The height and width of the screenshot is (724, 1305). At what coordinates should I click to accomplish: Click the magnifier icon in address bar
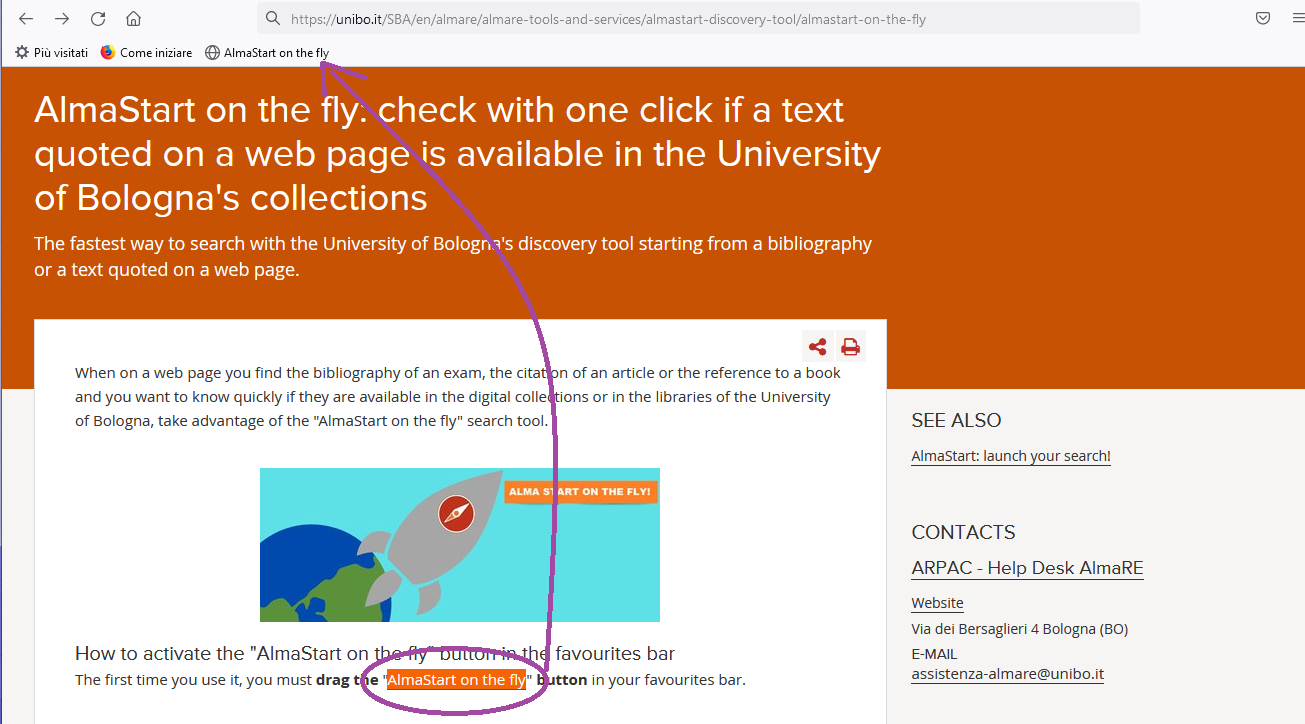[x=273, y=19]
